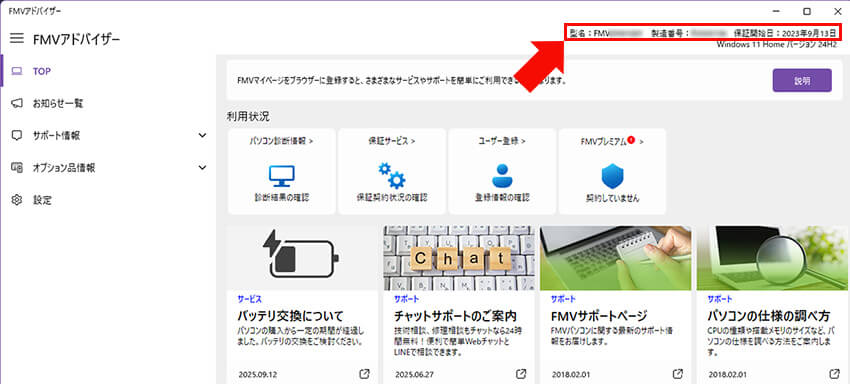The width and height of the screenshot is (850, 384).
Task: Click the TOP laptop icon in sidebar
Action: 17,71
